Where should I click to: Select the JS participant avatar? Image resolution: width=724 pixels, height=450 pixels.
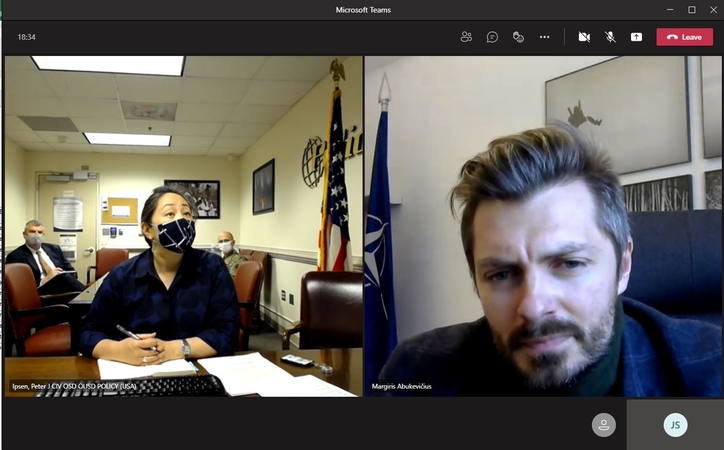point(675,425)
